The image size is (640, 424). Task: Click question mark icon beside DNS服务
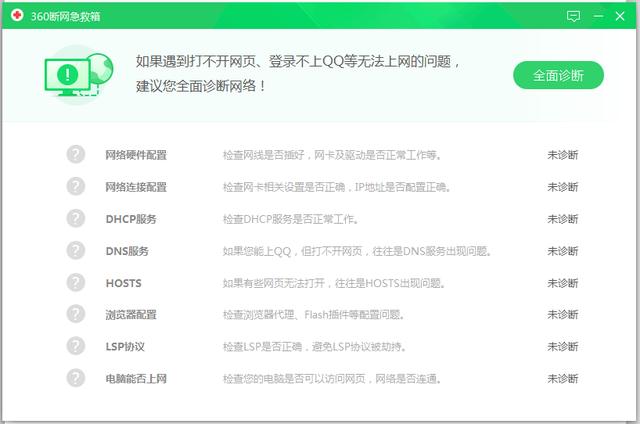coord(76,250)
